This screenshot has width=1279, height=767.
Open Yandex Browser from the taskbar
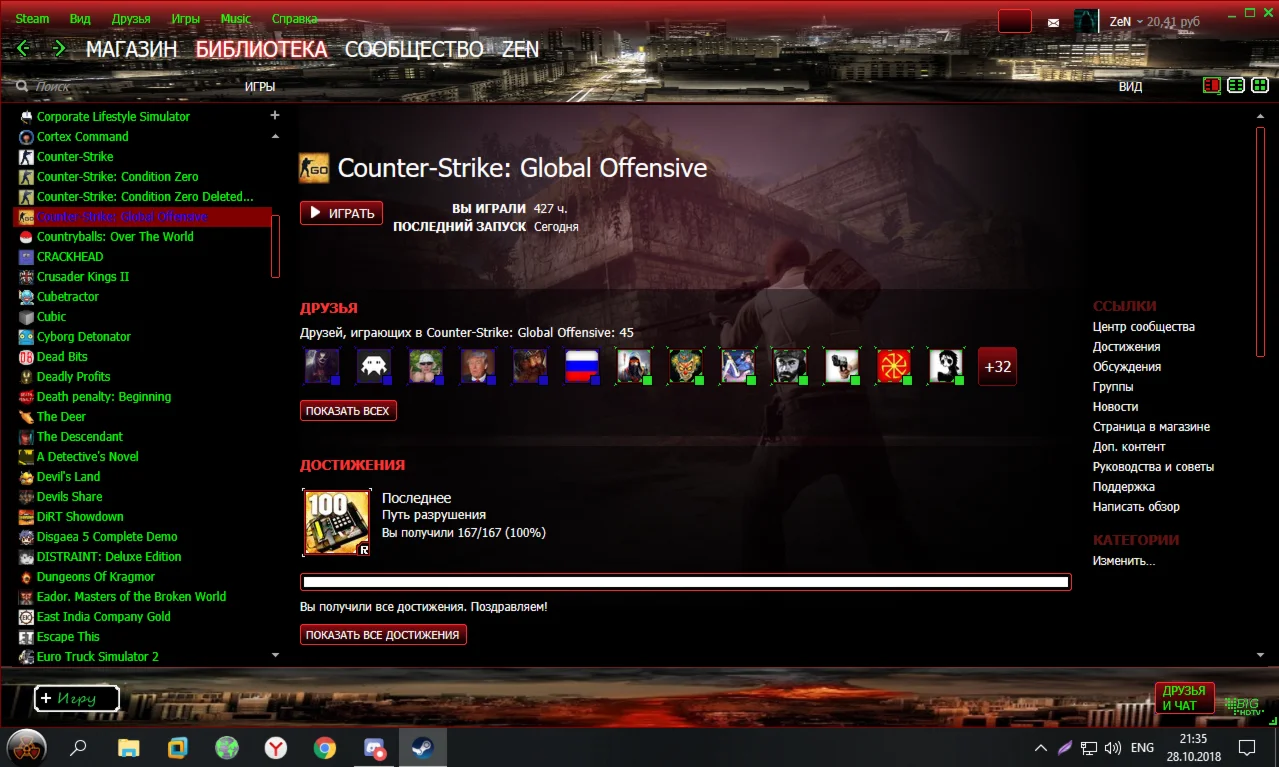(x=276, y=747)
